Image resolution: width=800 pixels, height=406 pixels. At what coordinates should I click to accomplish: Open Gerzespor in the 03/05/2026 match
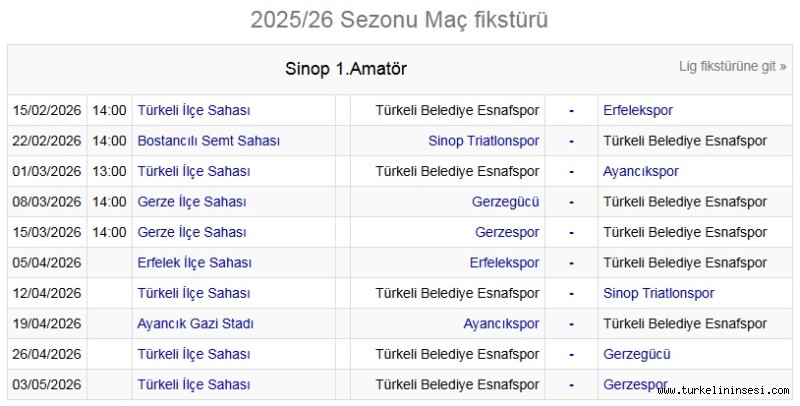[x=635, y=385]
